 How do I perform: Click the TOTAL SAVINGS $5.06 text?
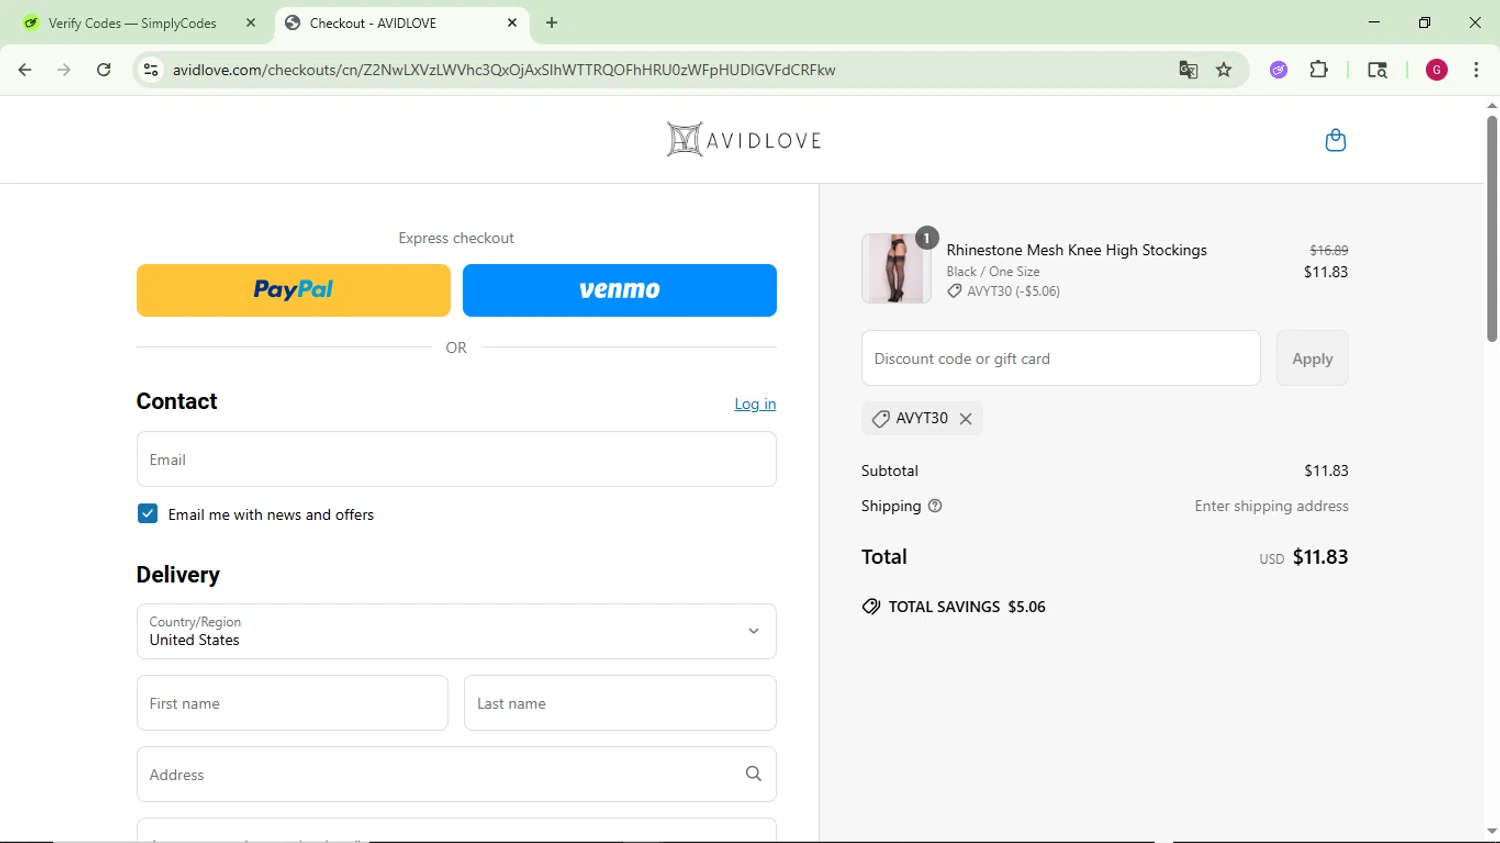tap(967, 607)
